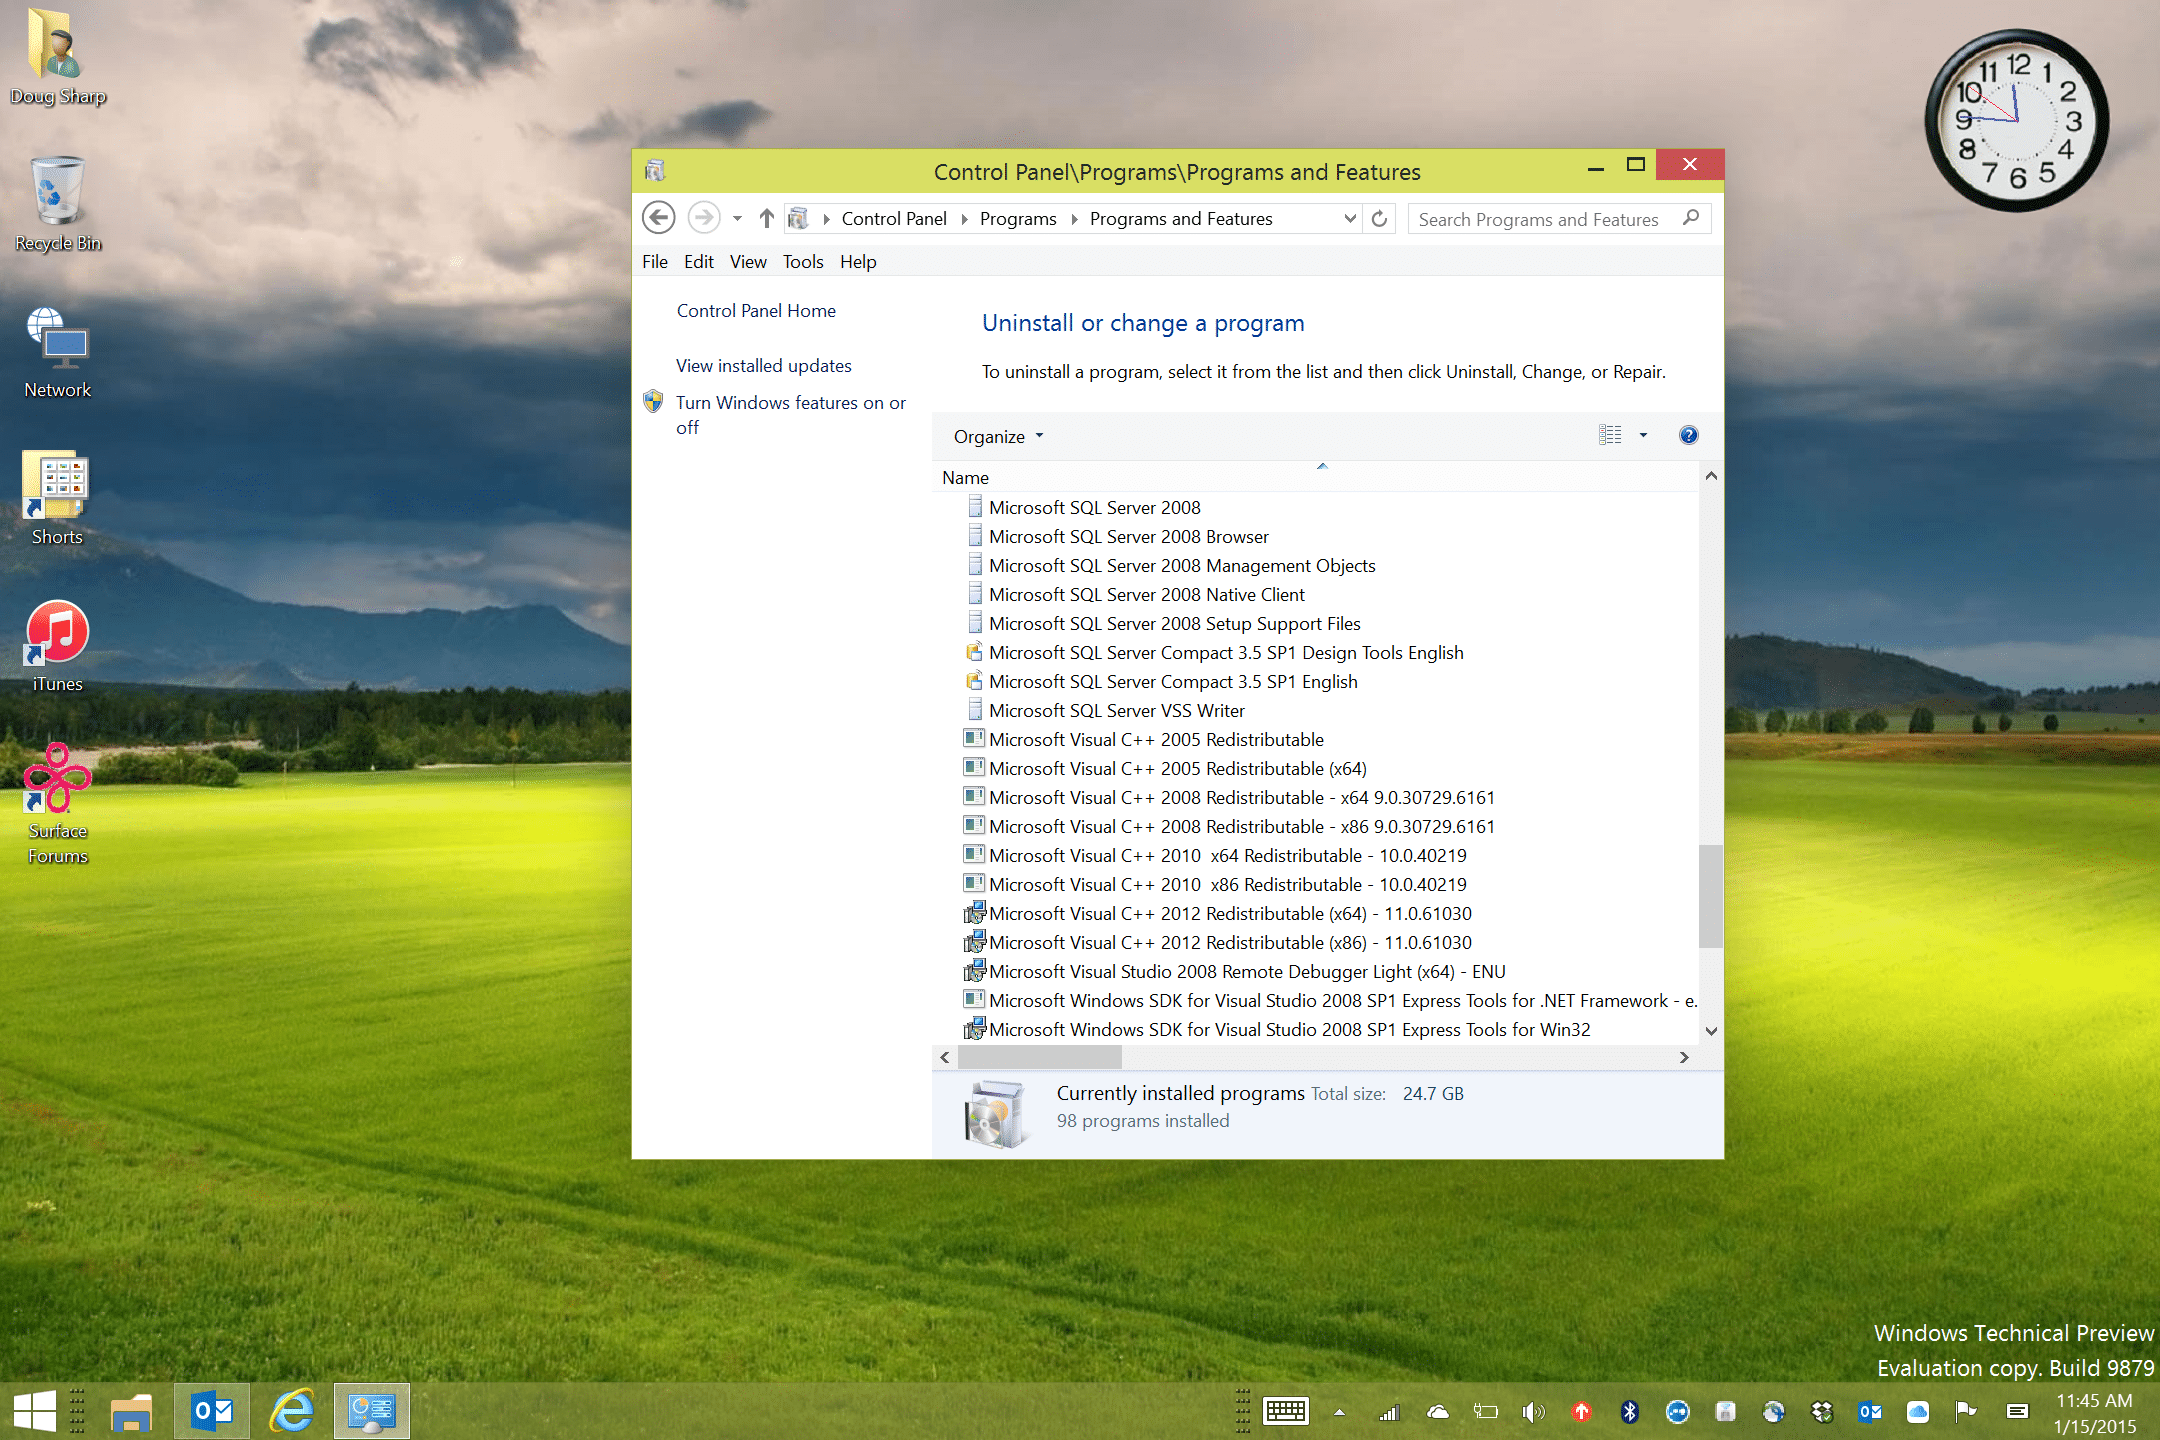The height and width of the screenshot is (1440, 2160).
Task: Open the Help menu
Action: [x=858, y=261]
